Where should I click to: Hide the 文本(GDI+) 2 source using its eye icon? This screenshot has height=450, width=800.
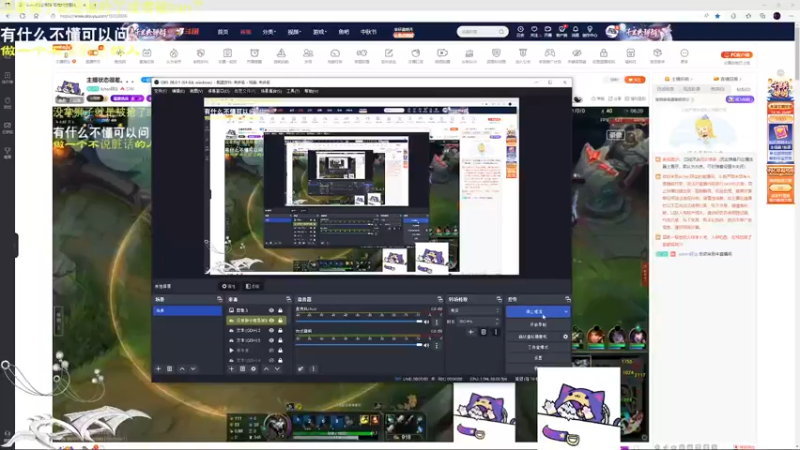click(271, 331)
